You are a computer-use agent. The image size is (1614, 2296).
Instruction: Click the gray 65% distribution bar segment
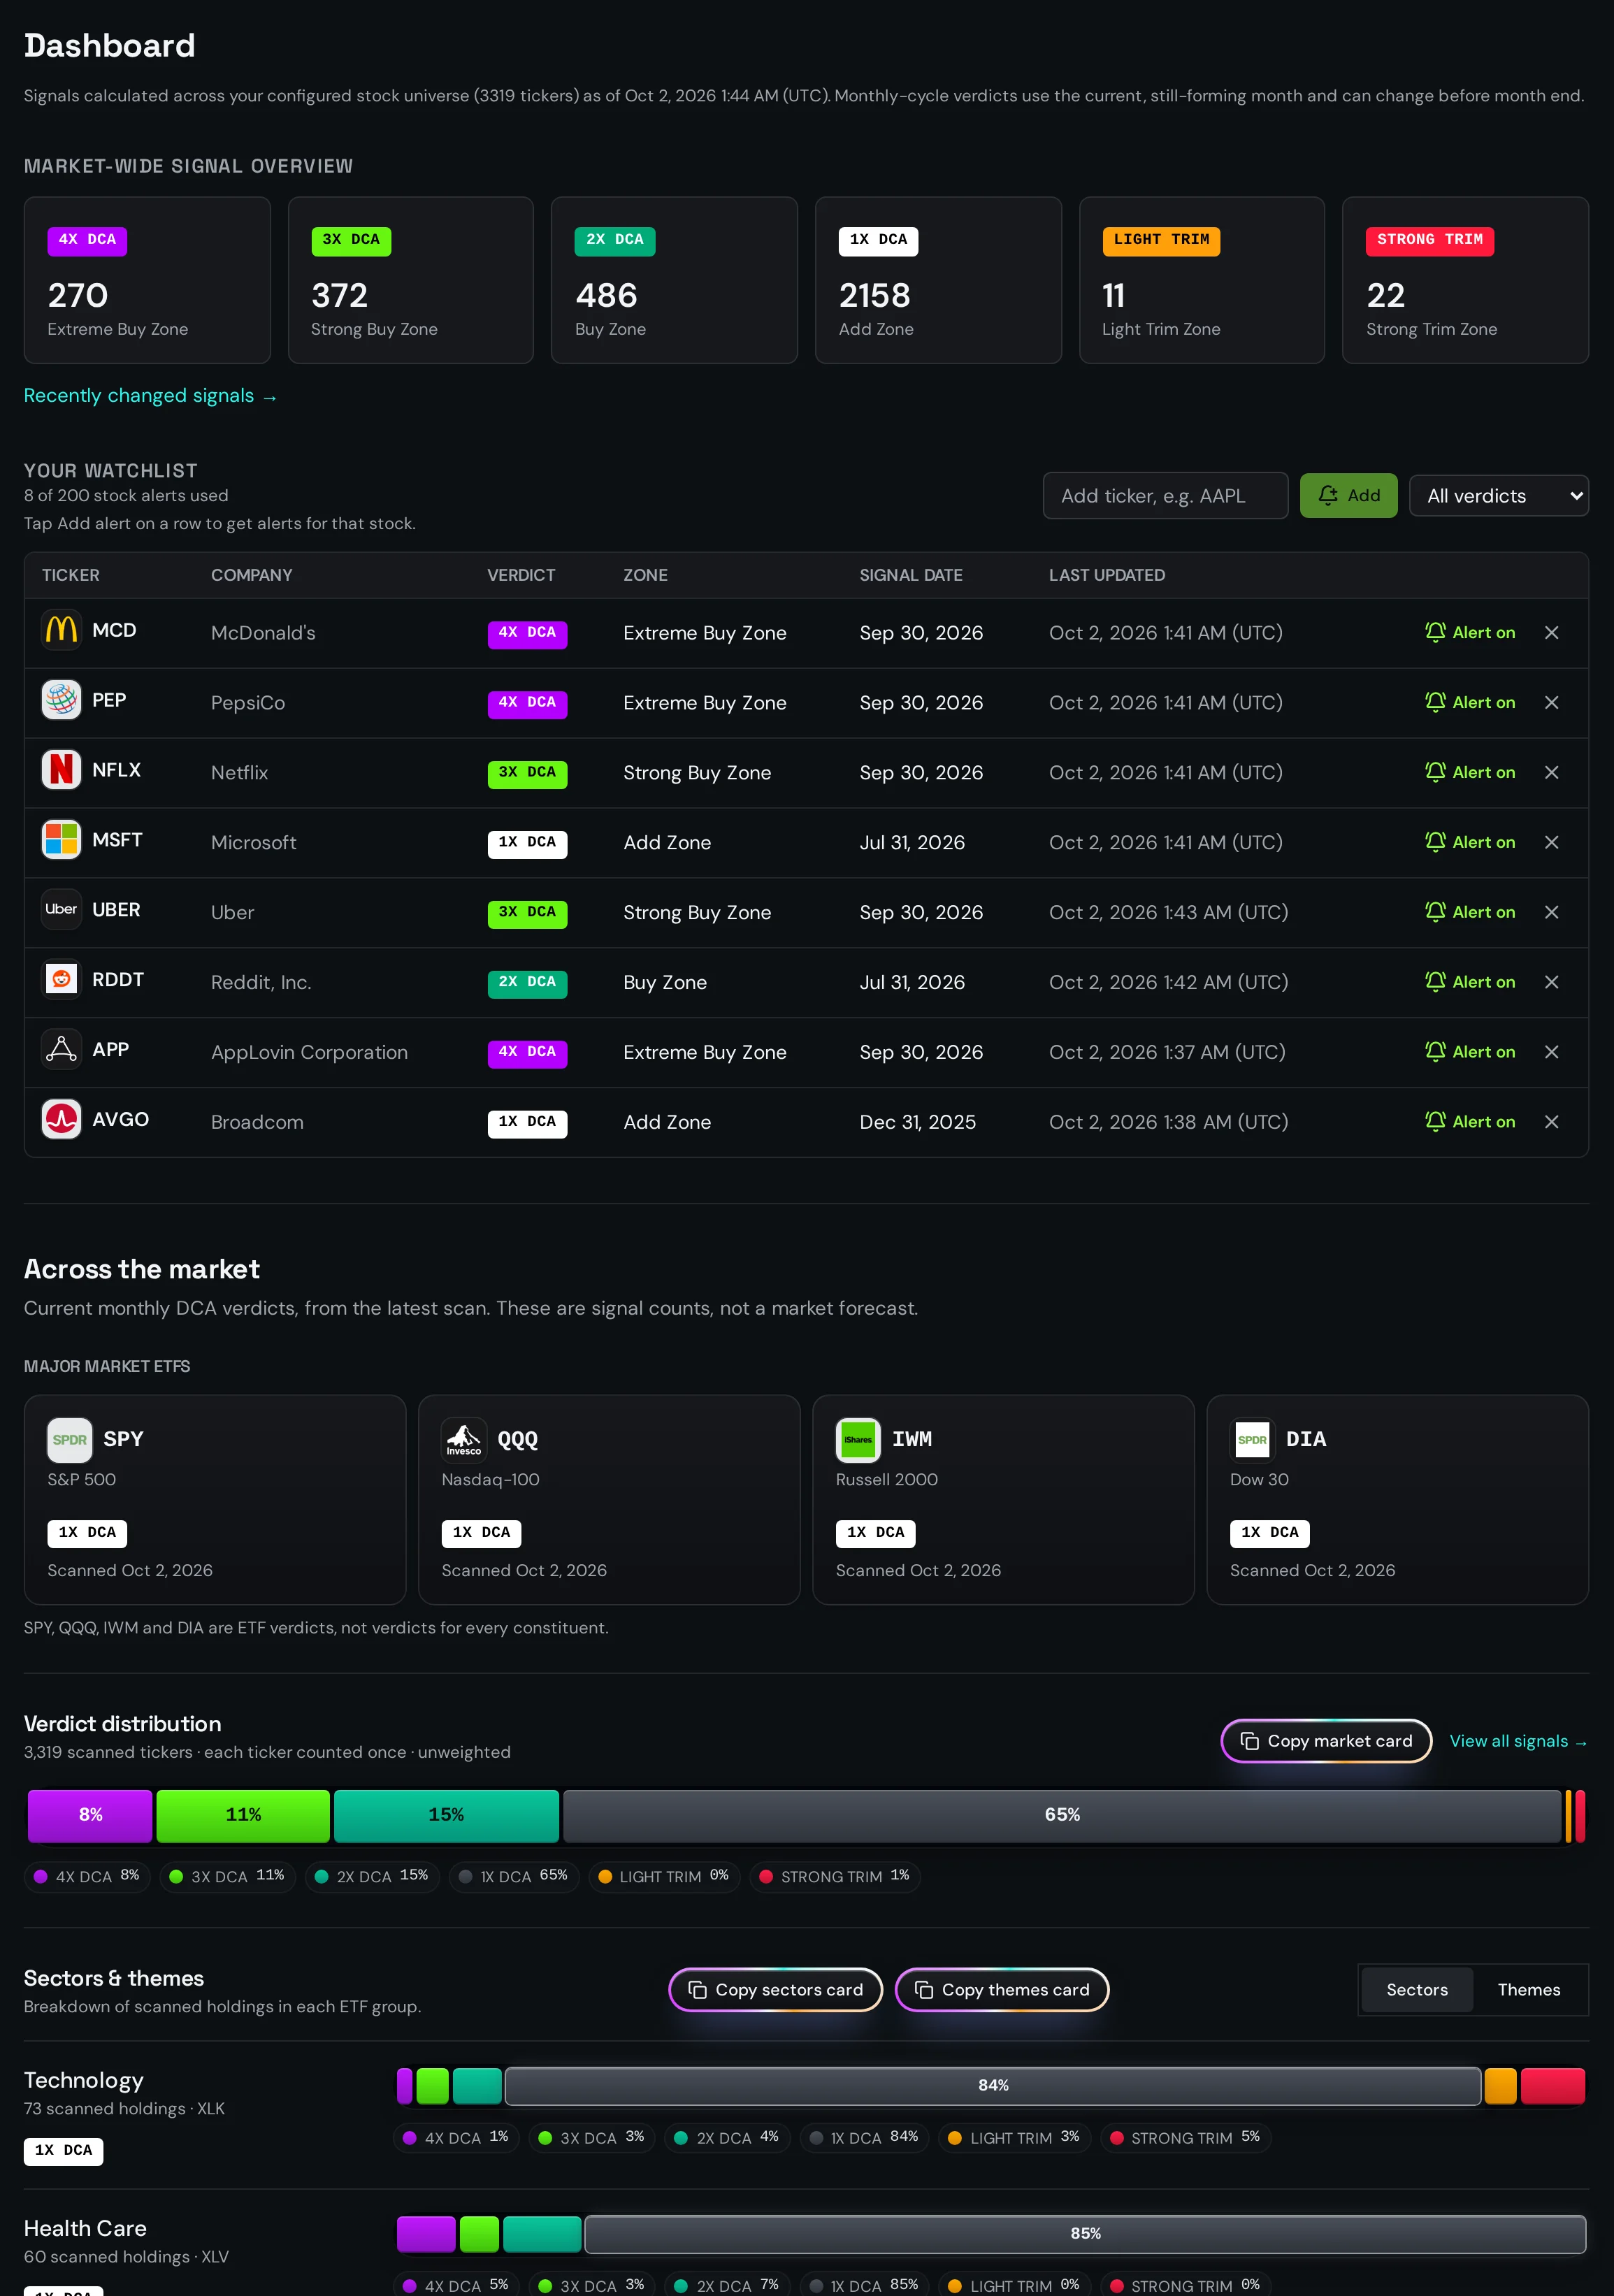pyautogui.click(x=1062, y=1815)
